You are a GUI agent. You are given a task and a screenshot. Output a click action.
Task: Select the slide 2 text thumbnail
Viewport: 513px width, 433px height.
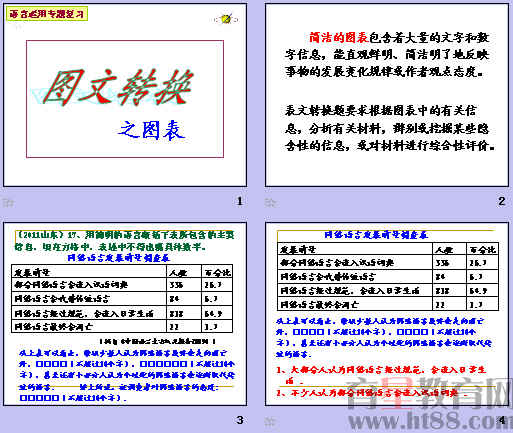click(387, 95)
